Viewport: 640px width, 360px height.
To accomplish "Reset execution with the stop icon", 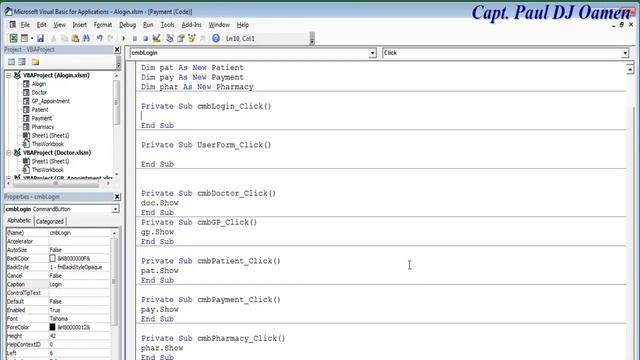I will 145,38.
